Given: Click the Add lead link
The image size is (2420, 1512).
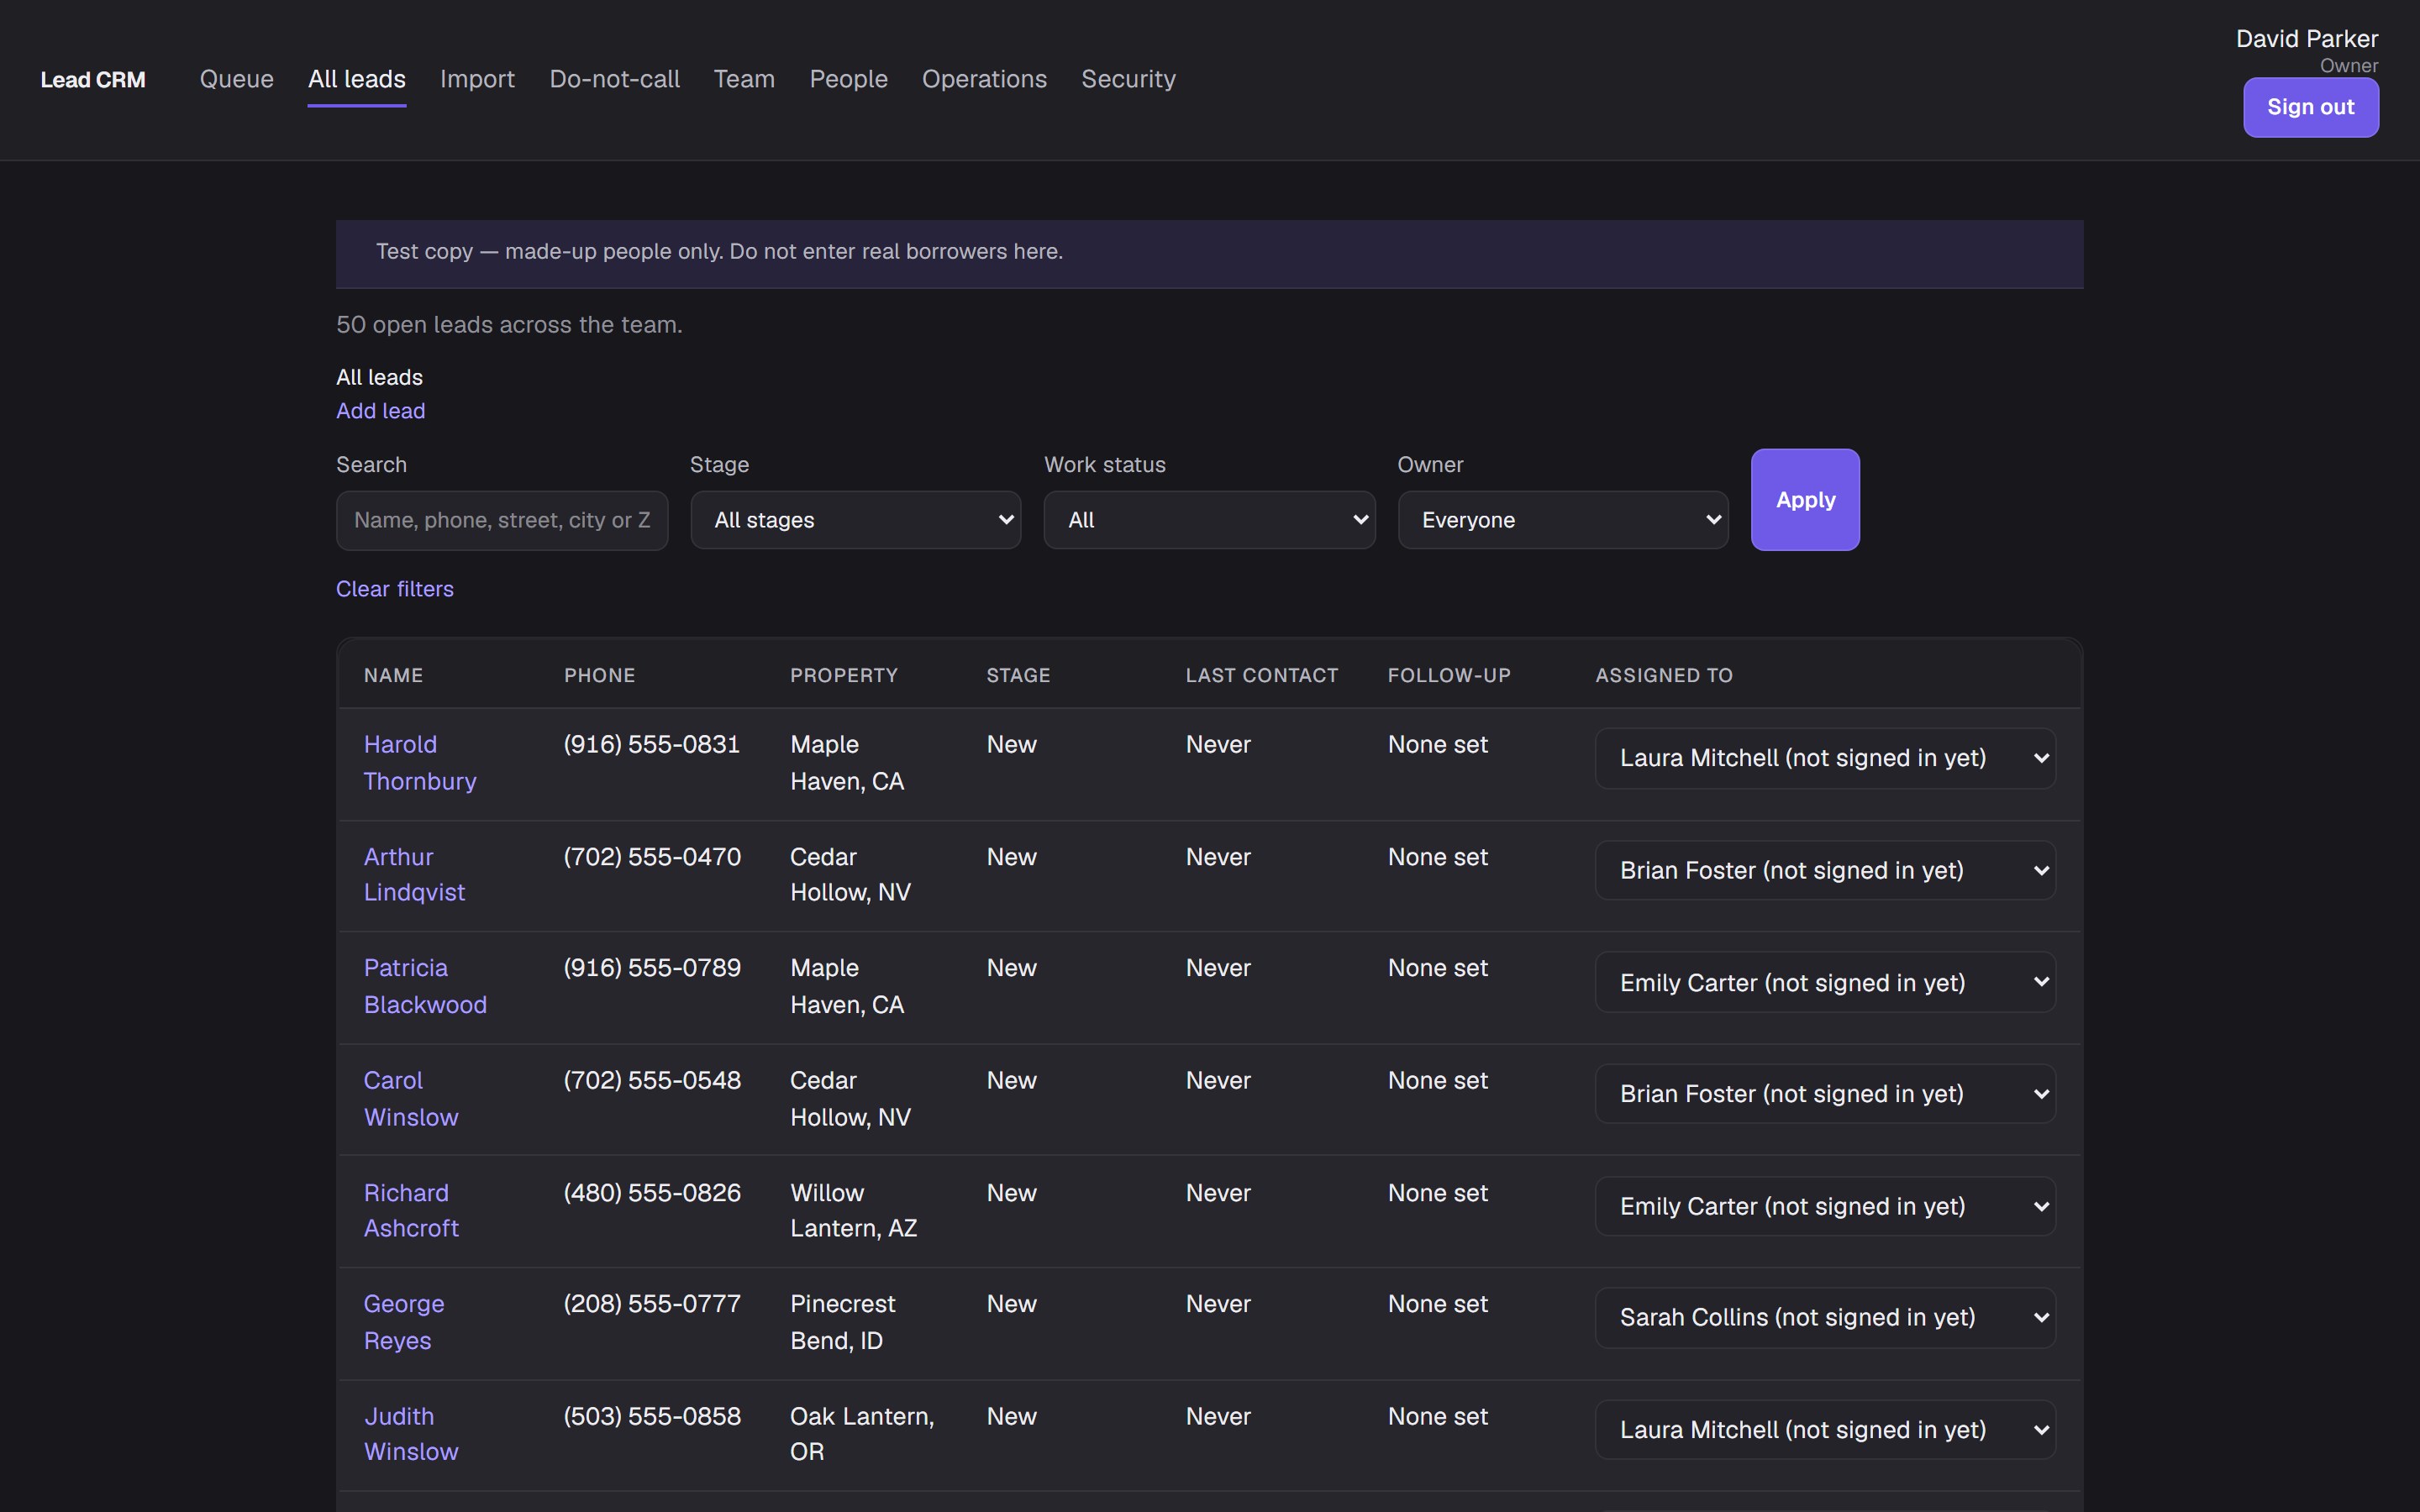Looking at the screenshot, I should coord(381,411).
